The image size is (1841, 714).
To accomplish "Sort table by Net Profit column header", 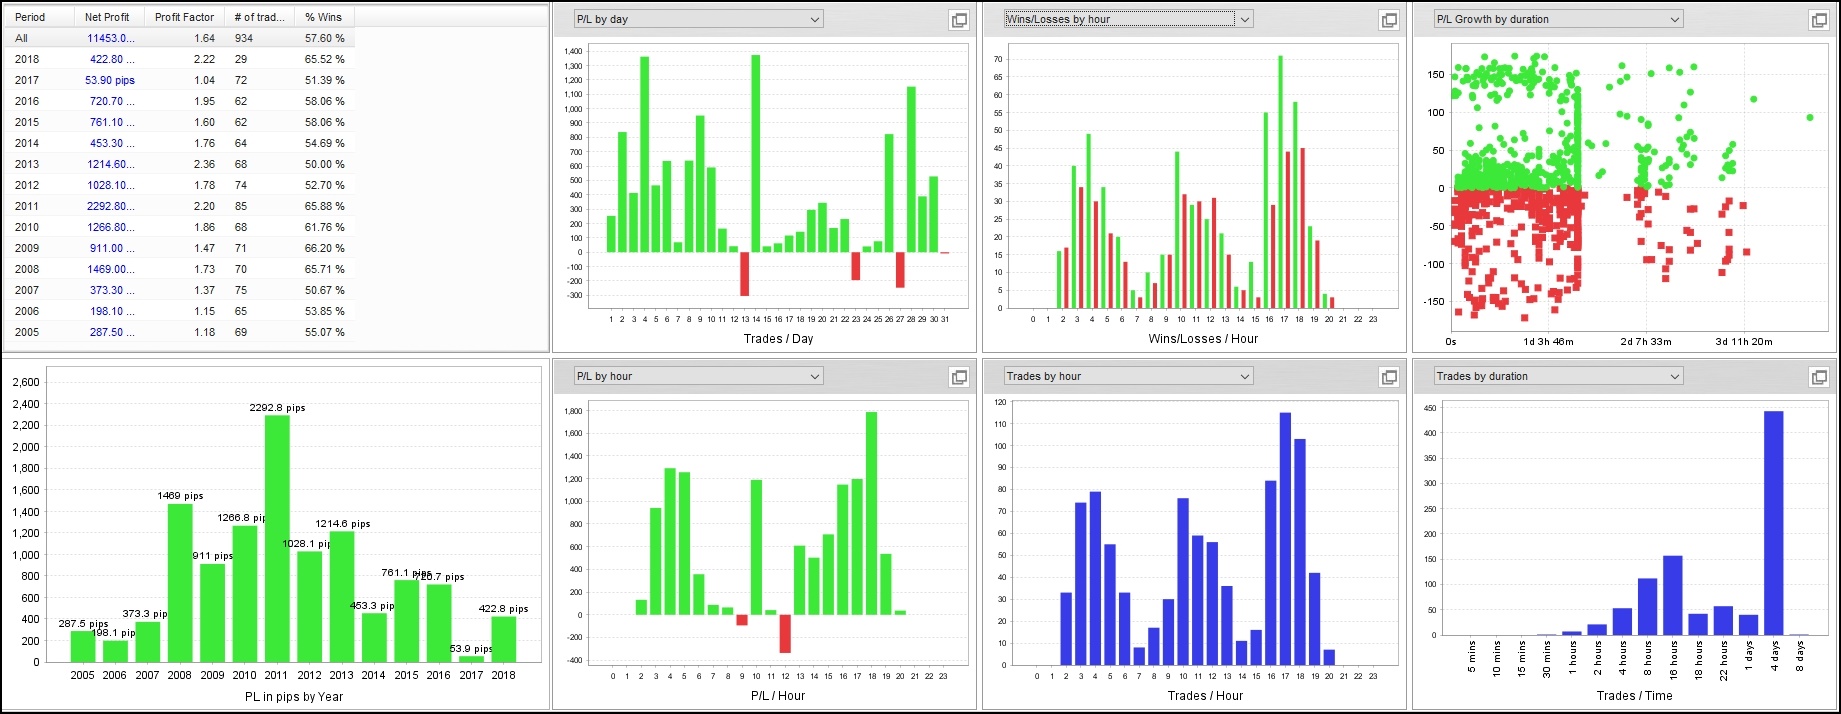I will [107, 17].
